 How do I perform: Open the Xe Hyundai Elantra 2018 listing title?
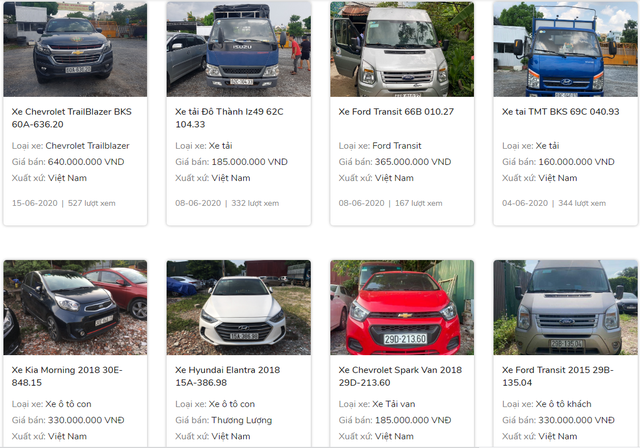(x=228, y=376)
